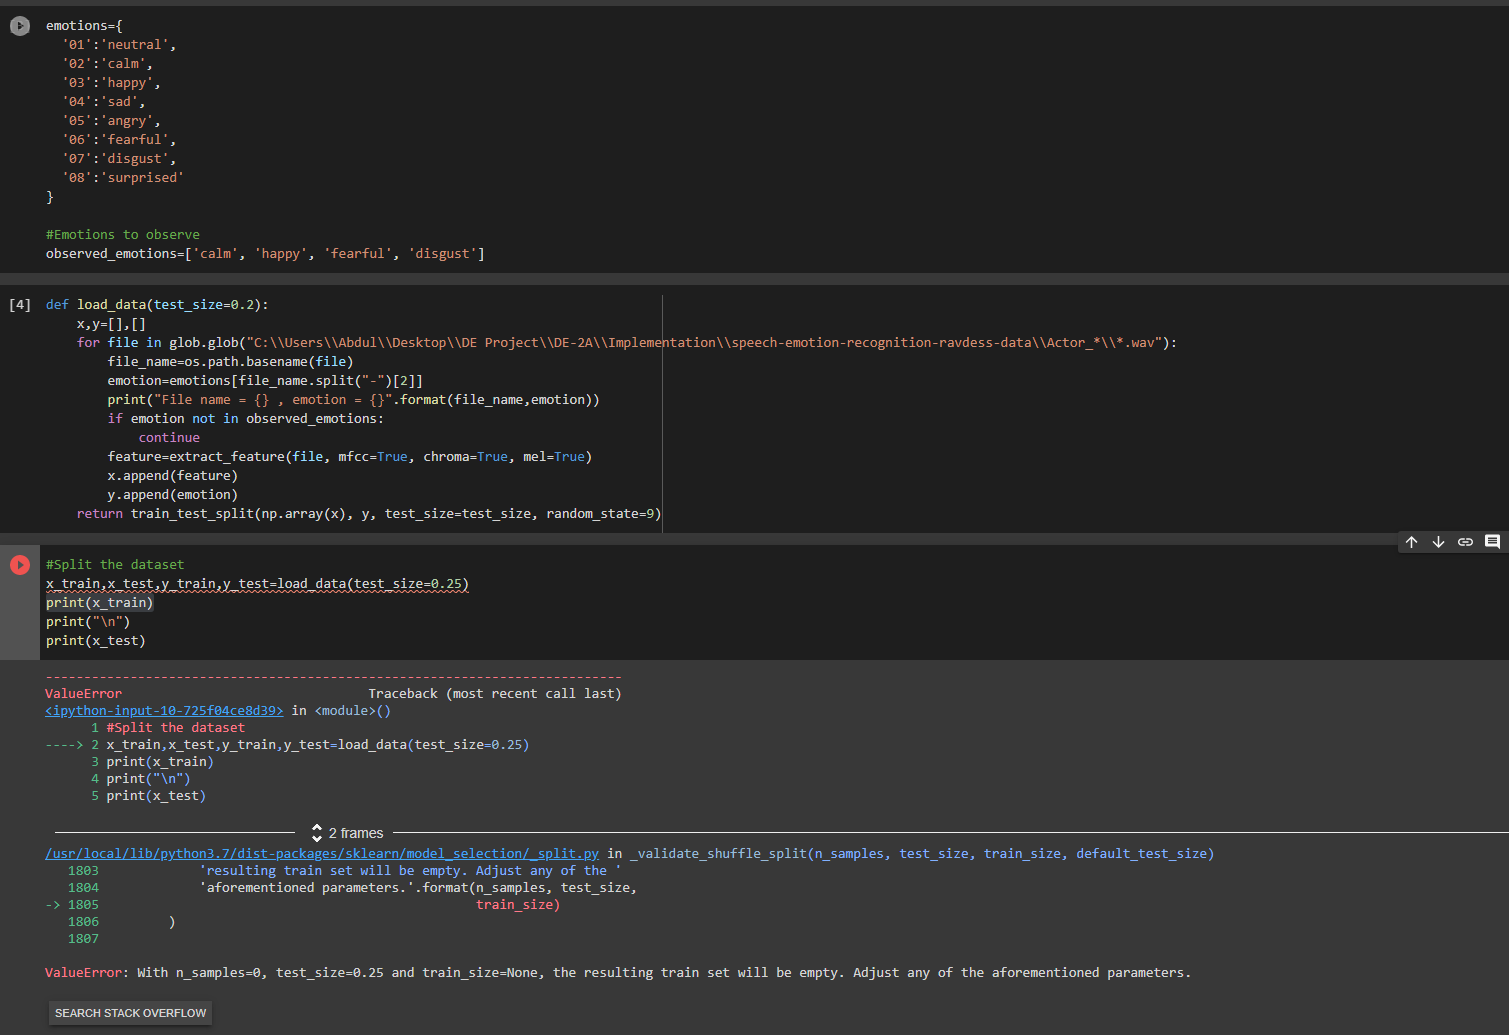
Task: Click the double-arrow icon beside 2 frames
Action: click(x=316, y=832)
